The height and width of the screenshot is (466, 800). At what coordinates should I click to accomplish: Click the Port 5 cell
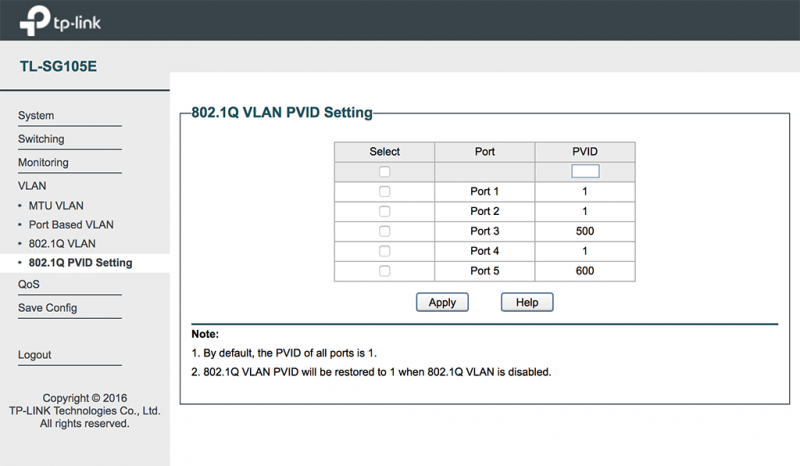point(485,271)
